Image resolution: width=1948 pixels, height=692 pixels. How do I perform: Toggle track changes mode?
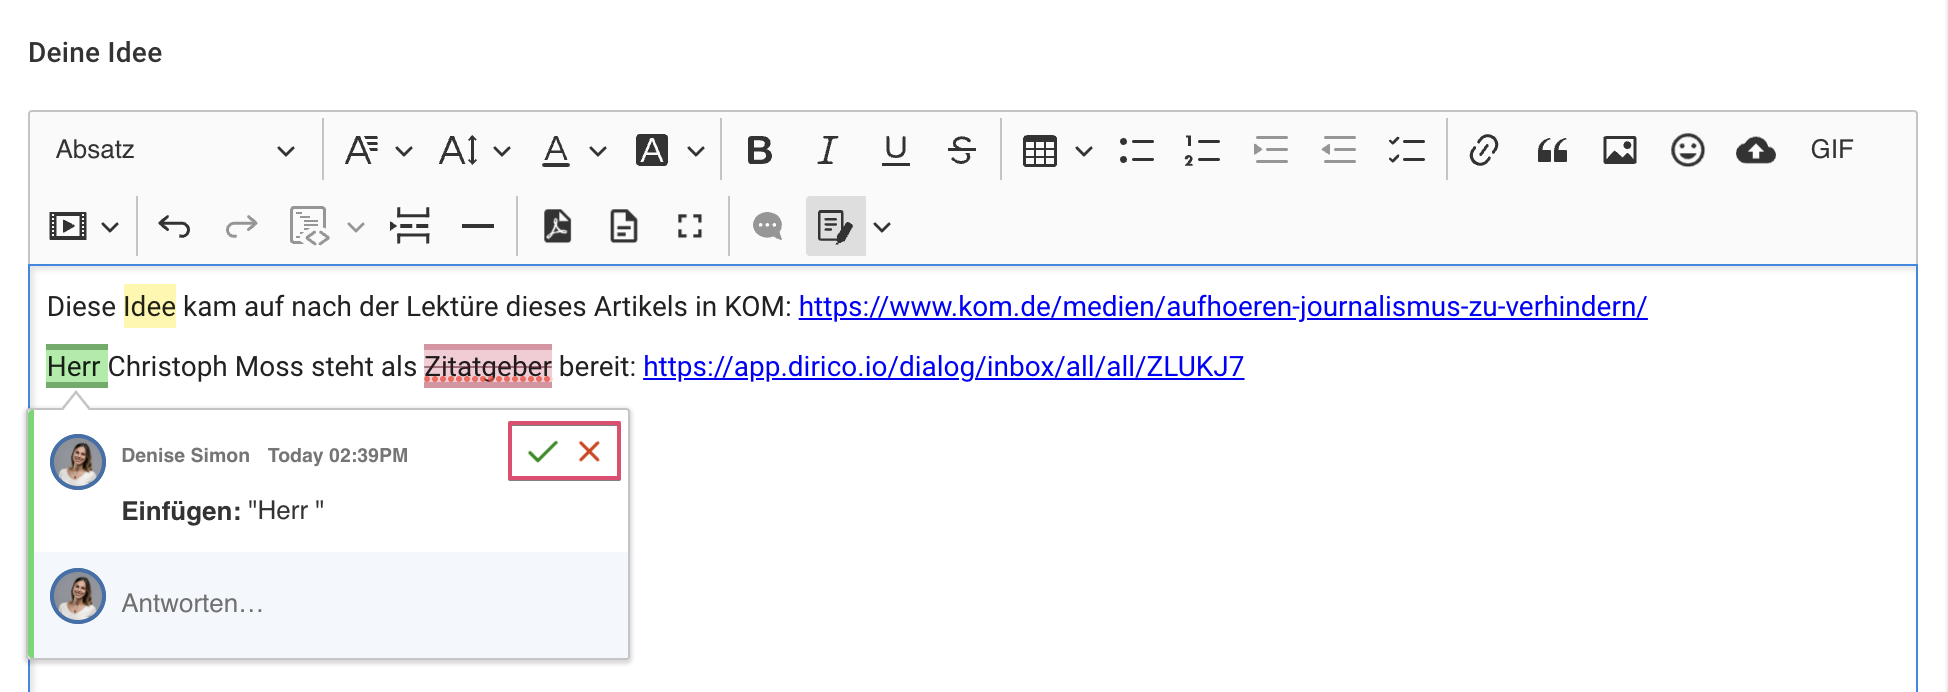tap(835, 226)
